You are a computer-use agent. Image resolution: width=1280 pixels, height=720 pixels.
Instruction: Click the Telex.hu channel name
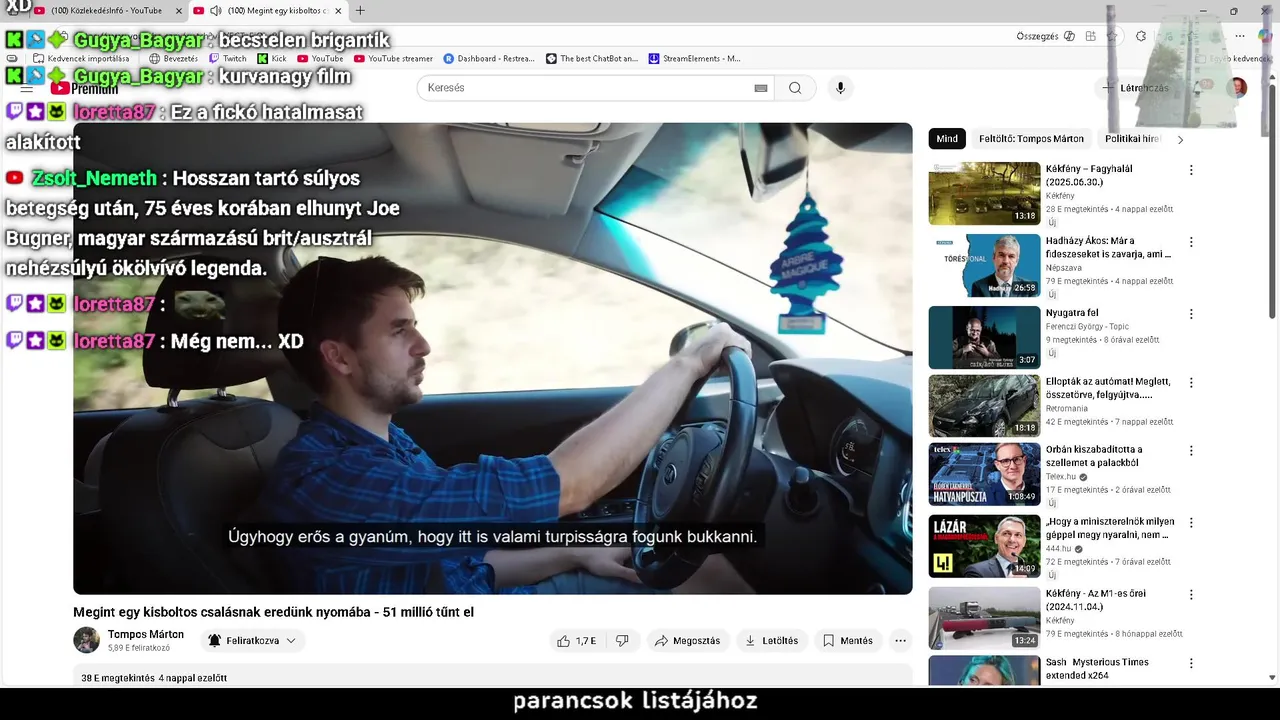(x=1061, y=477)
